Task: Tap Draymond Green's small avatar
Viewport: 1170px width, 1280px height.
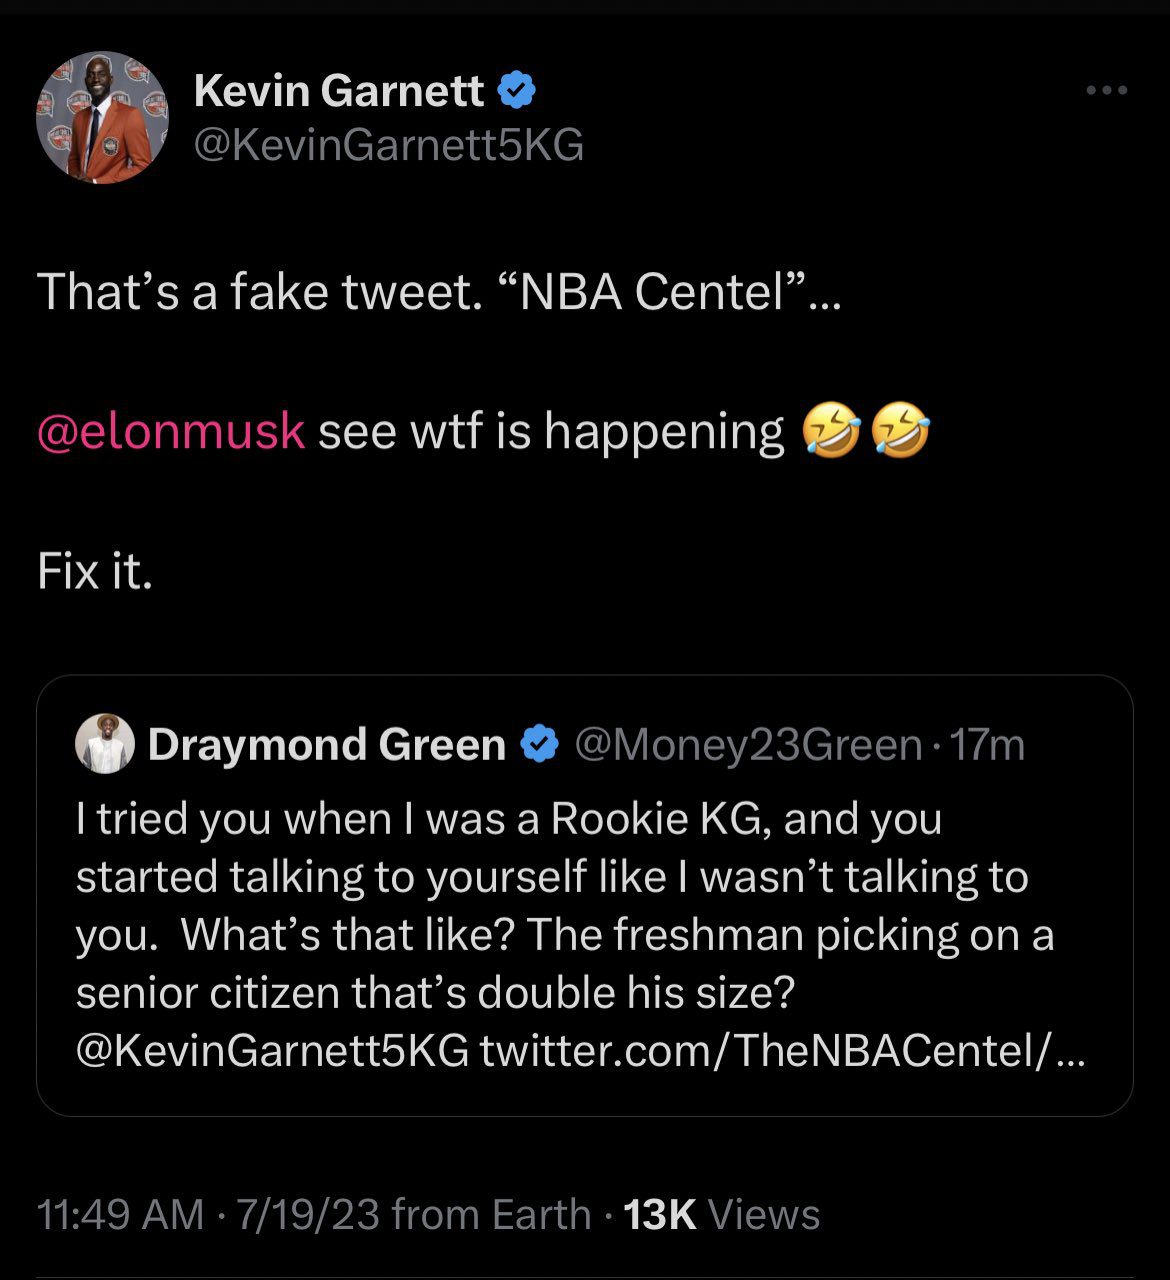Action: 105,744
